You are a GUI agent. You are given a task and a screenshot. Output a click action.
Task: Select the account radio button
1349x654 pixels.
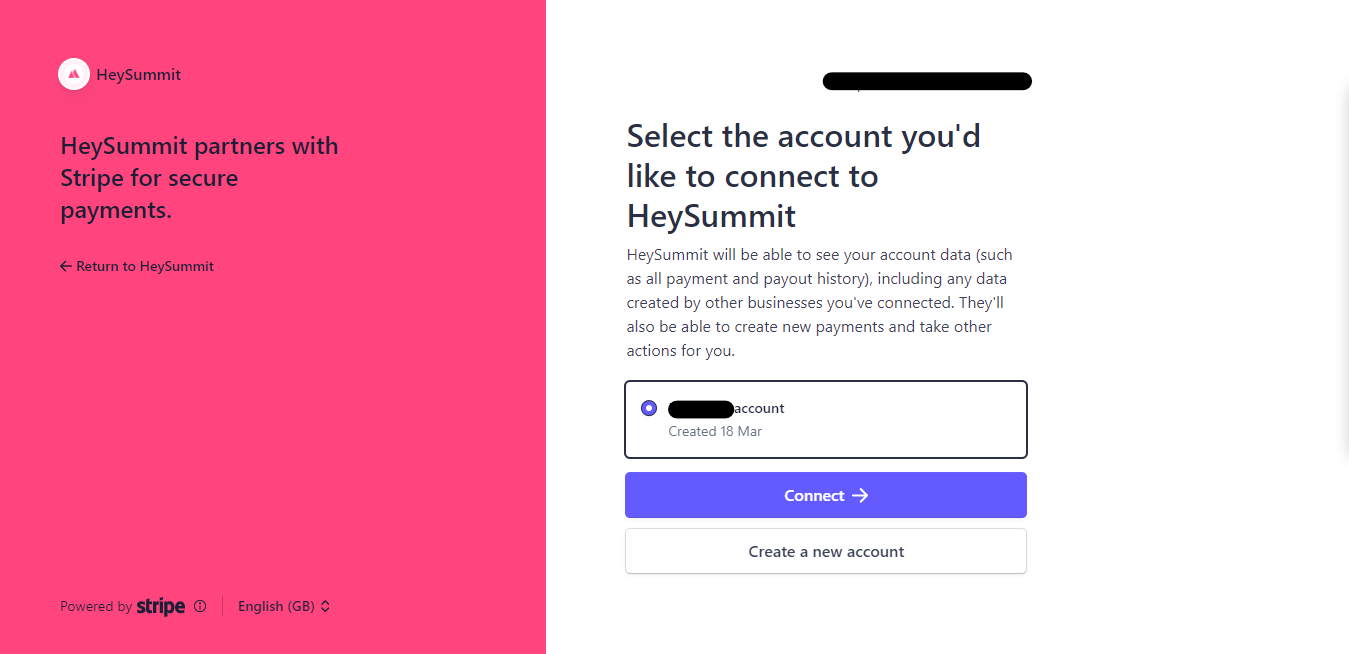(649, 408)
